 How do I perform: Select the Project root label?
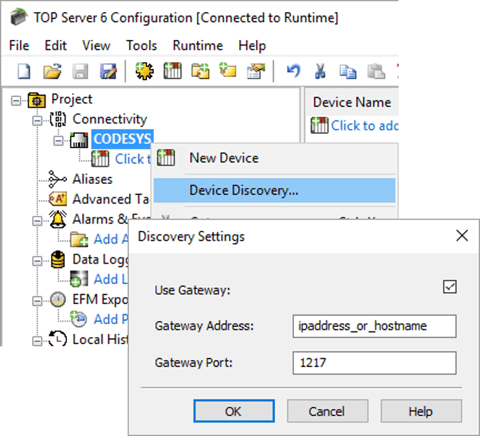pos(72,99)
